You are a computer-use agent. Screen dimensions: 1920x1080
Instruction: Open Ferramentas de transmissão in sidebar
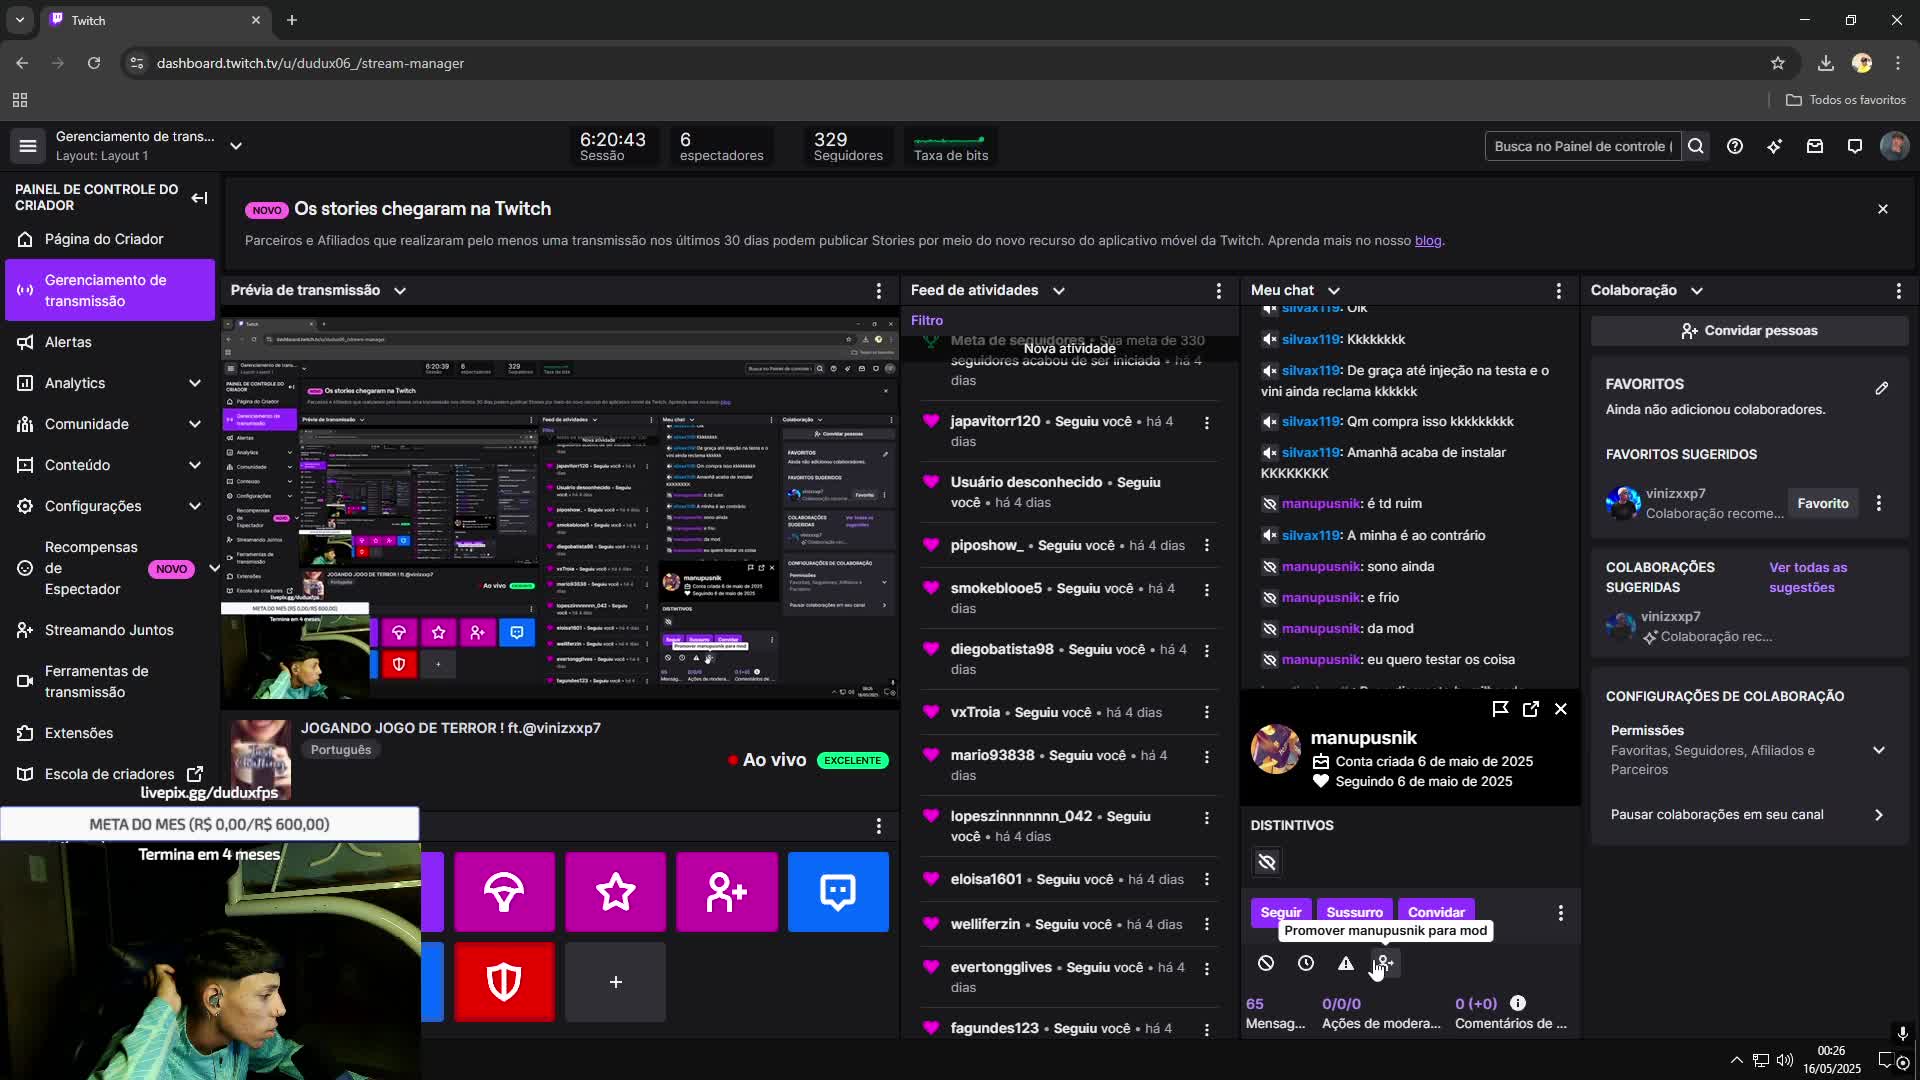point(110,681)
